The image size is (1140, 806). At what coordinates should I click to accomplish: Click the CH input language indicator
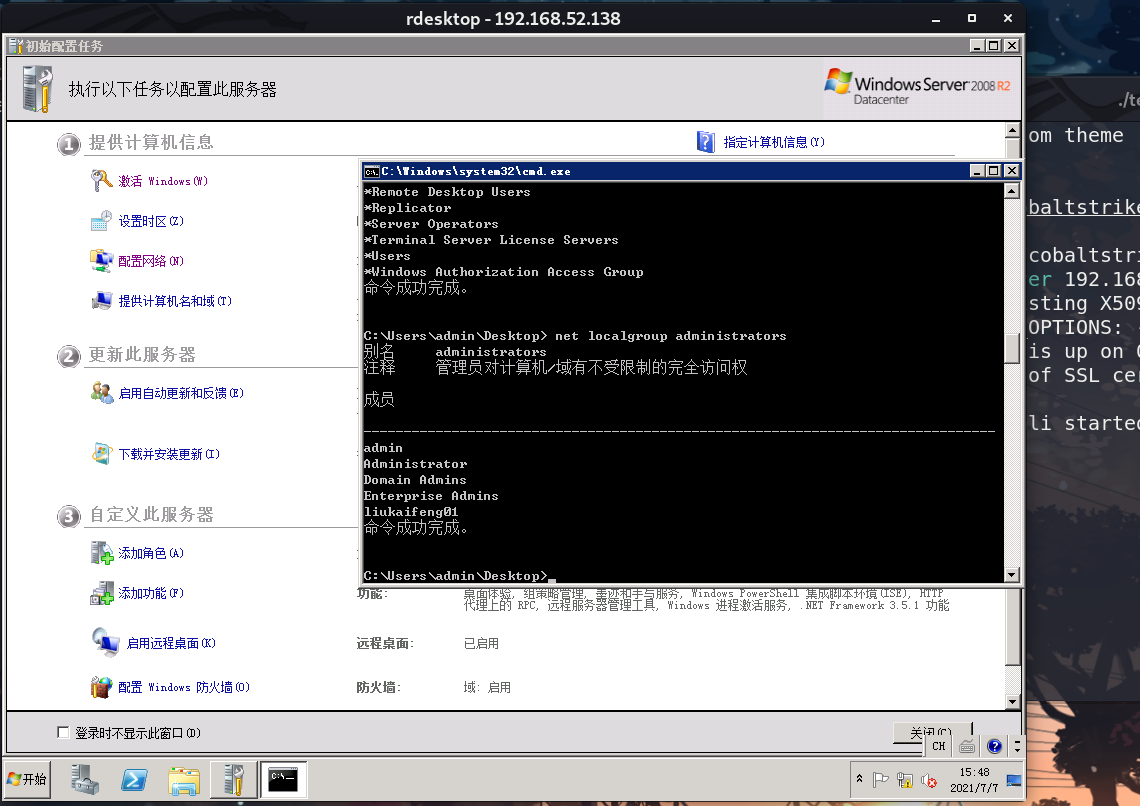939,746
